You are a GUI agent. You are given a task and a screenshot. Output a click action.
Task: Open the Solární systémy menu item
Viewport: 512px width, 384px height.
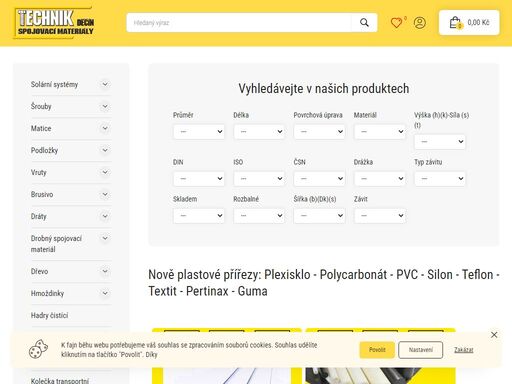(x=54, y=84)
